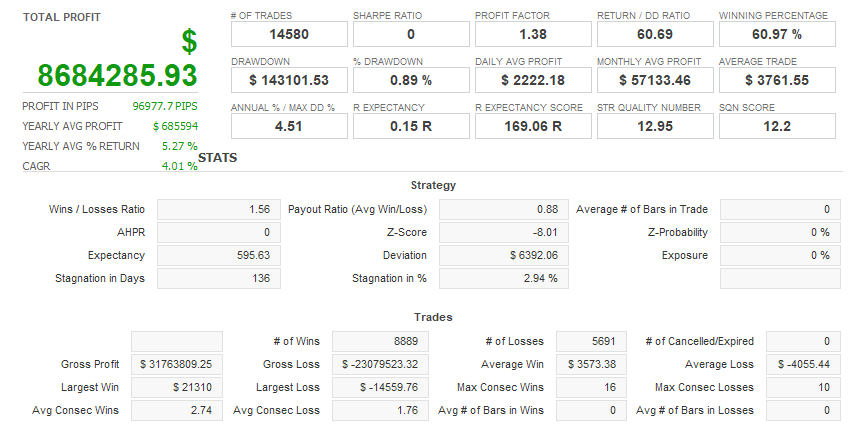Click the Average Trade value box
863x437 pixels.
pos(776,80)
